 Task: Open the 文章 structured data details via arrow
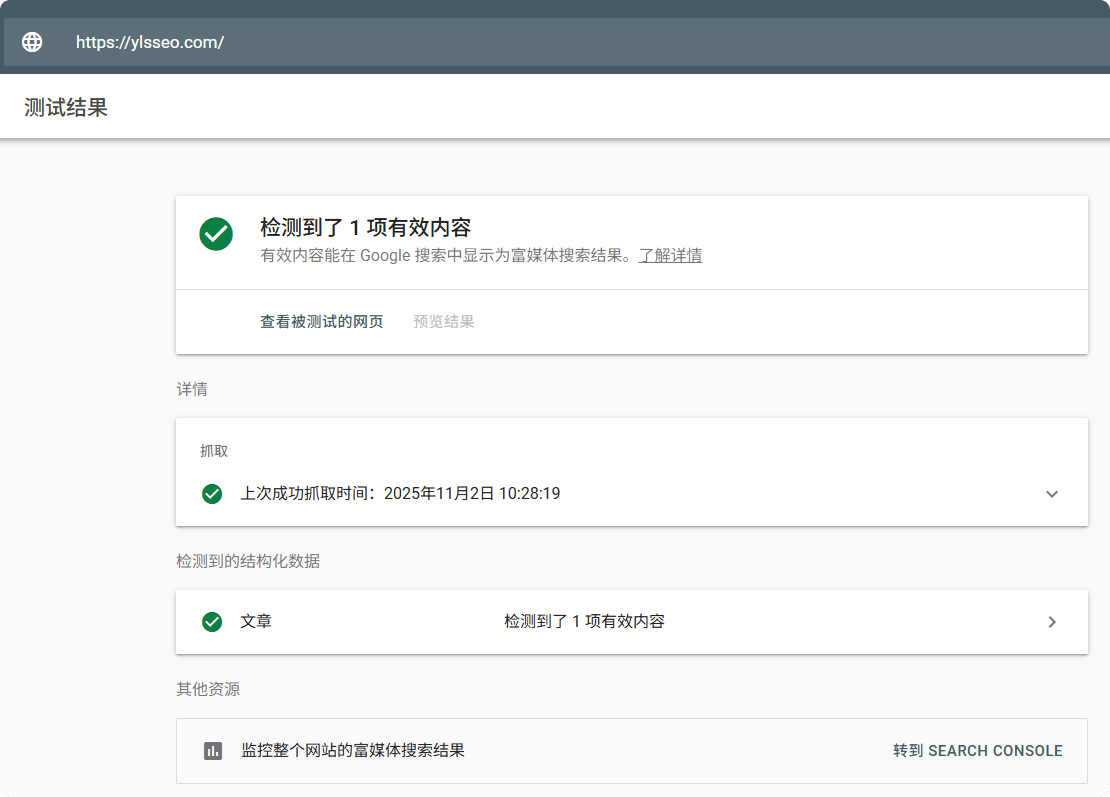click(1052, 621)
